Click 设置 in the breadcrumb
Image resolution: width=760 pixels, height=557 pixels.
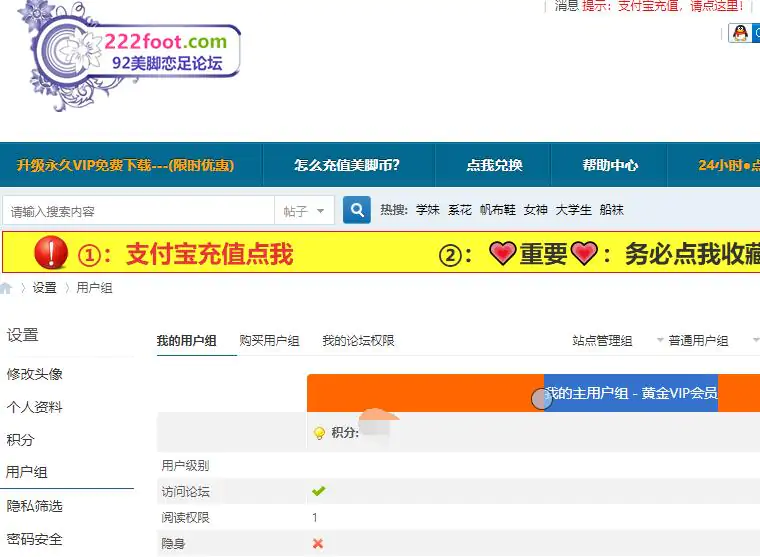(45, 288)
